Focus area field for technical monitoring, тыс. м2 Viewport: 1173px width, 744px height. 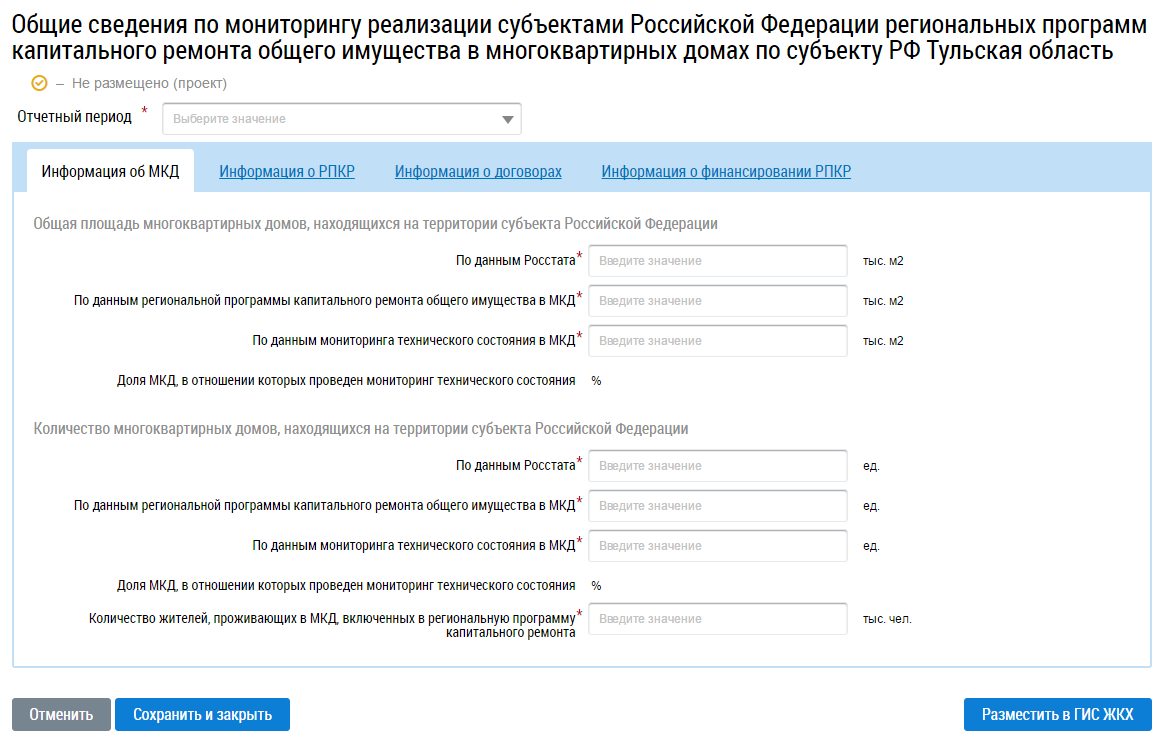tap(717, 340)
